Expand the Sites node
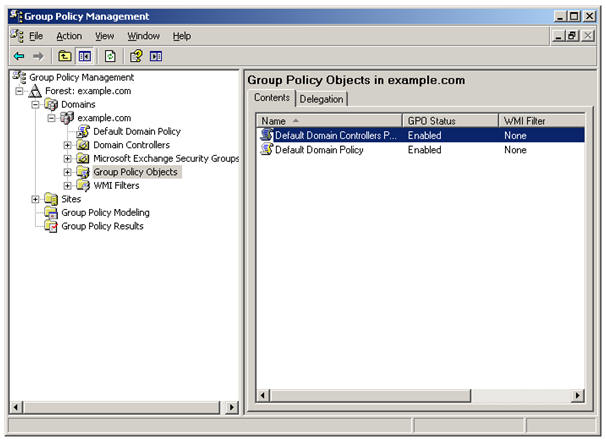 tap(35, 199)
